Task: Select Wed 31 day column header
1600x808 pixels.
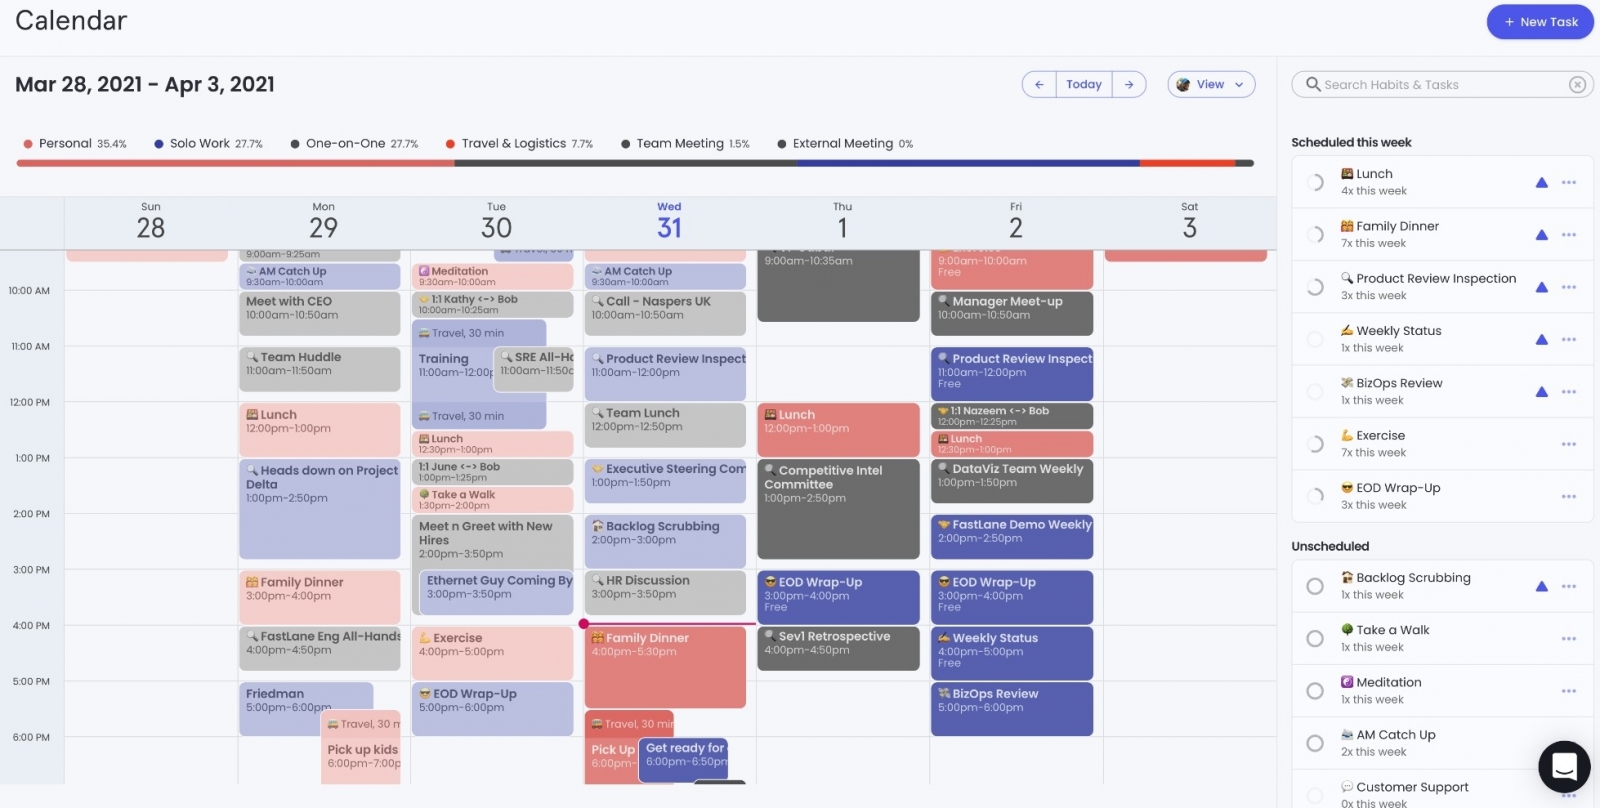Action: coord(669,222)
